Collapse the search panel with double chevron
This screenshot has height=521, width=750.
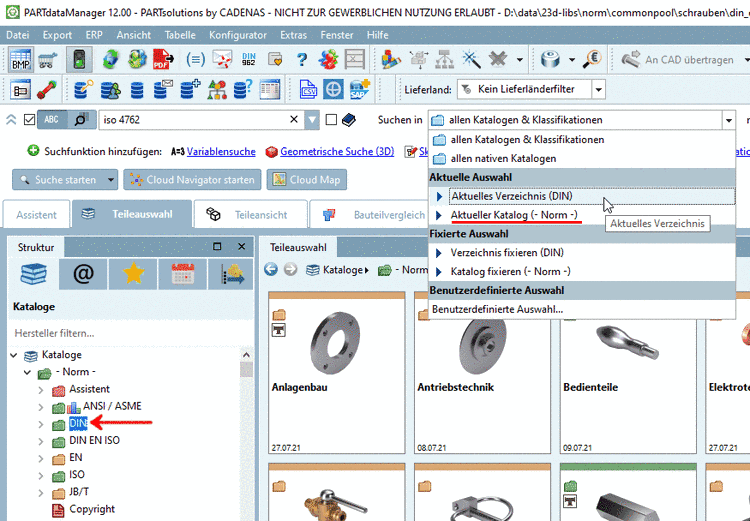point(11,120)
